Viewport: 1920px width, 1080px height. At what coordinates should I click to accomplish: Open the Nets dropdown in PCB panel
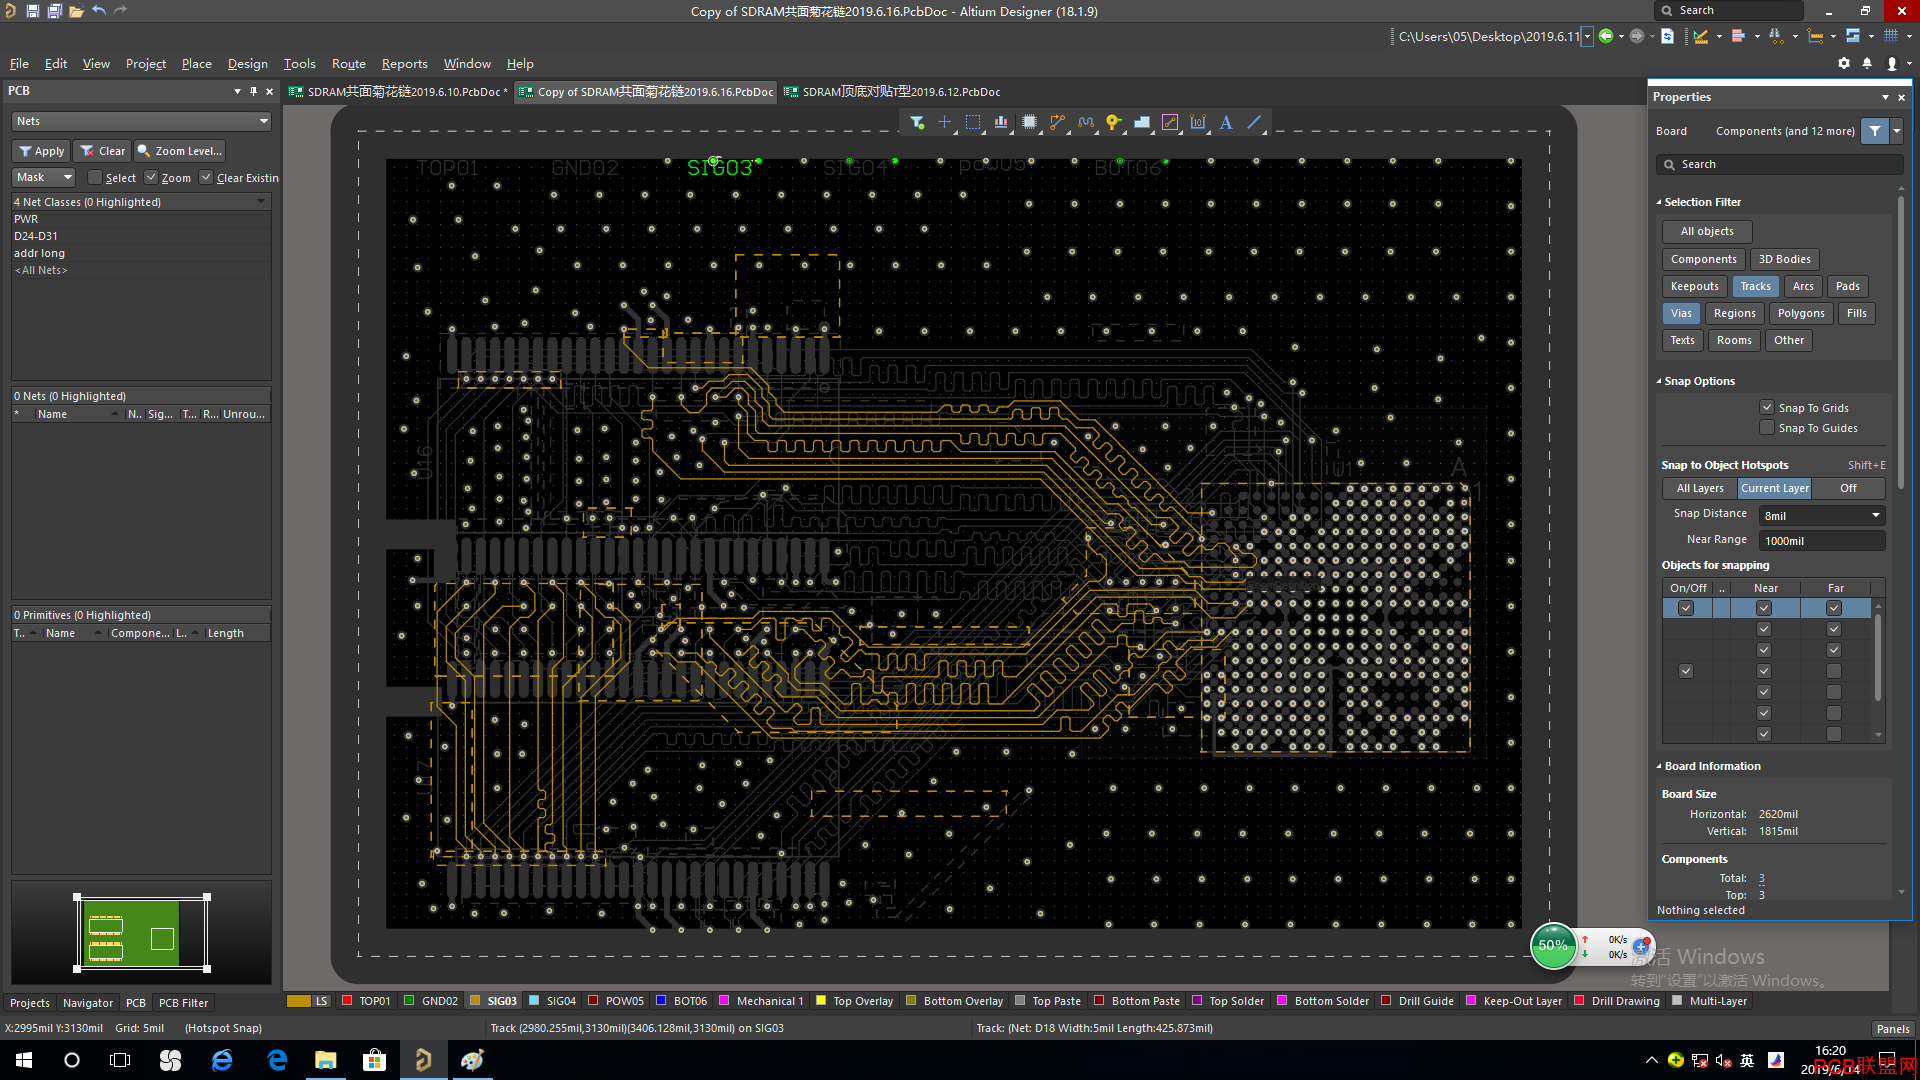coord(141,121)
